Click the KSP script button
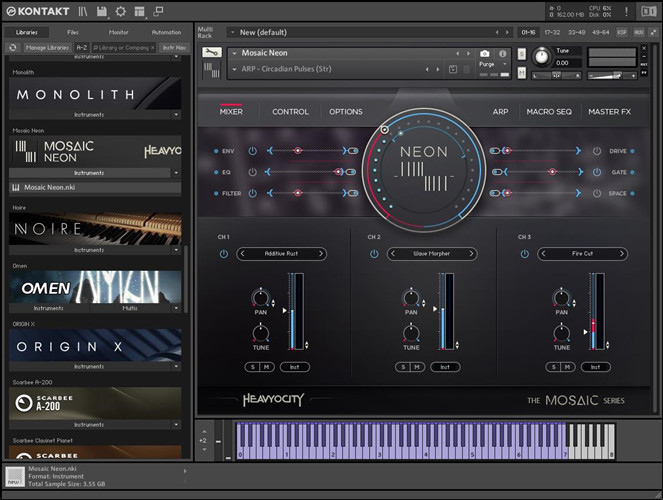The image size is (663, 500). tap(622, 32)
